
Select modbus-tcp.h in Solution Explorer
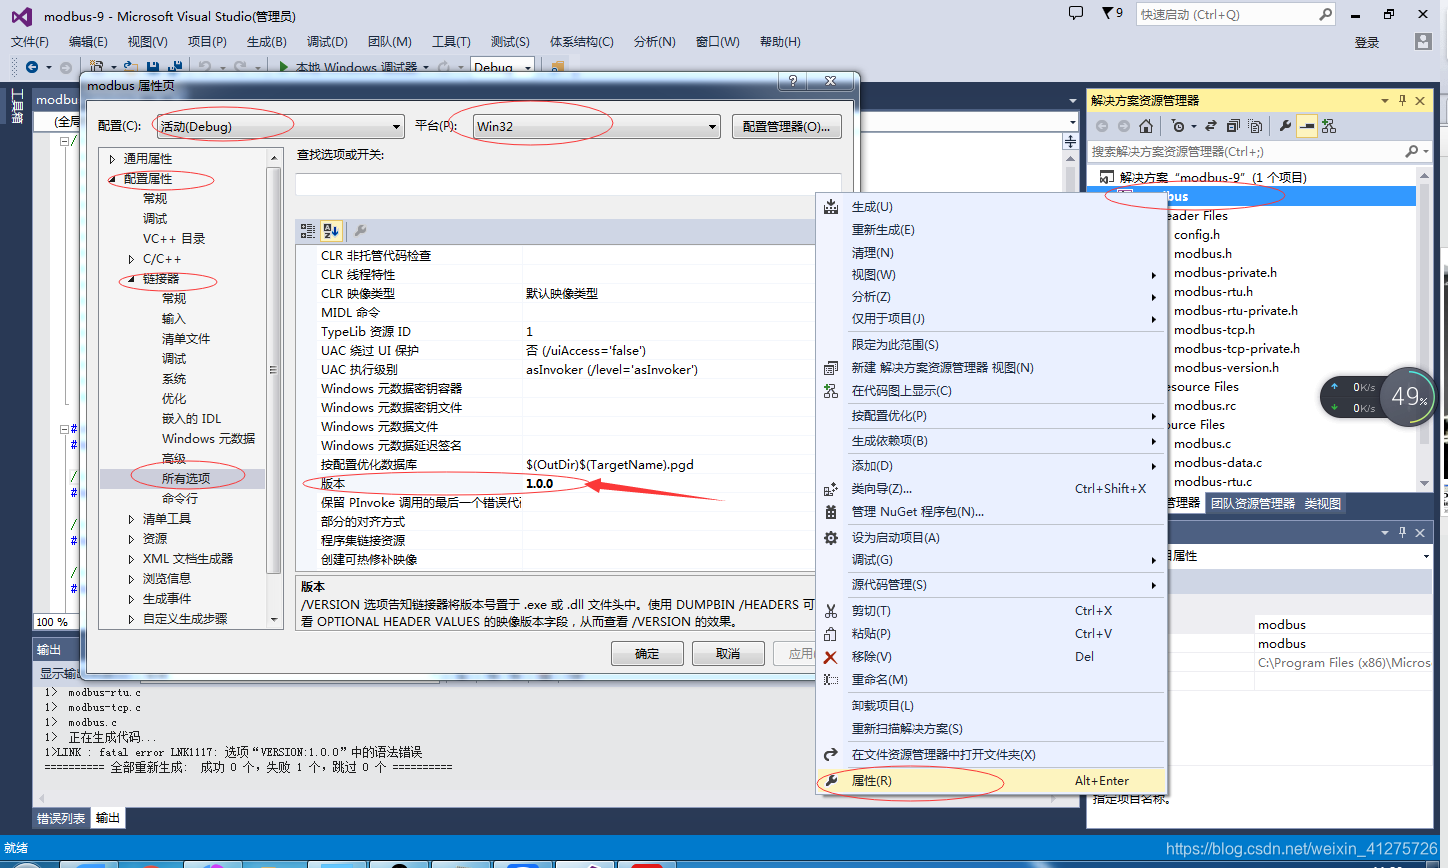point(1214,330)
